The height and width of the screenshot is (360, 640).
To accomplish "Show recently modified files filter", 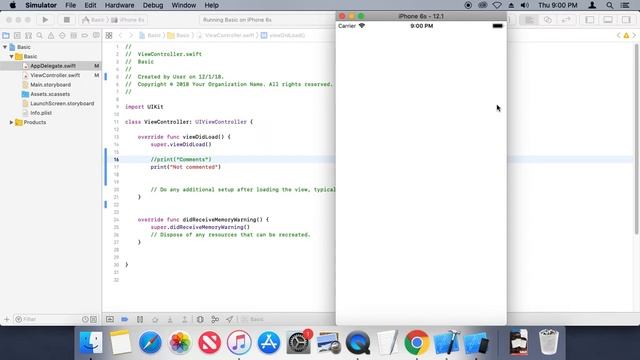I will 85,319.
